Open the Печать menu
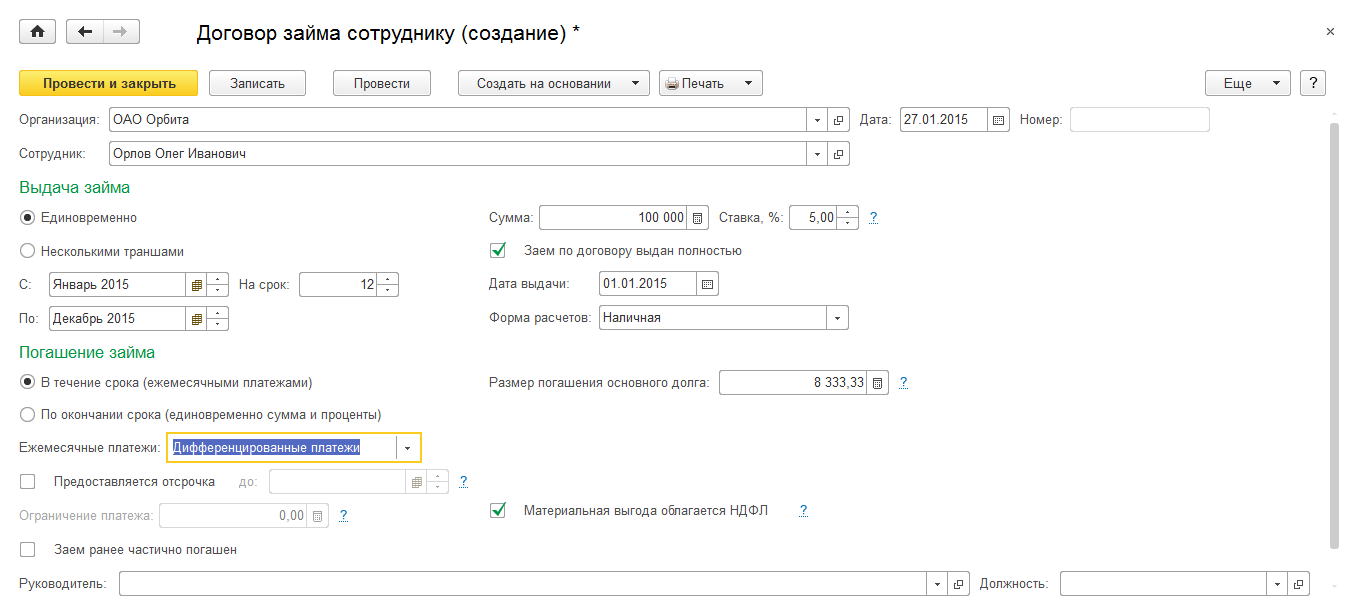The image size is (1352, 606). (x=710, y=83)
